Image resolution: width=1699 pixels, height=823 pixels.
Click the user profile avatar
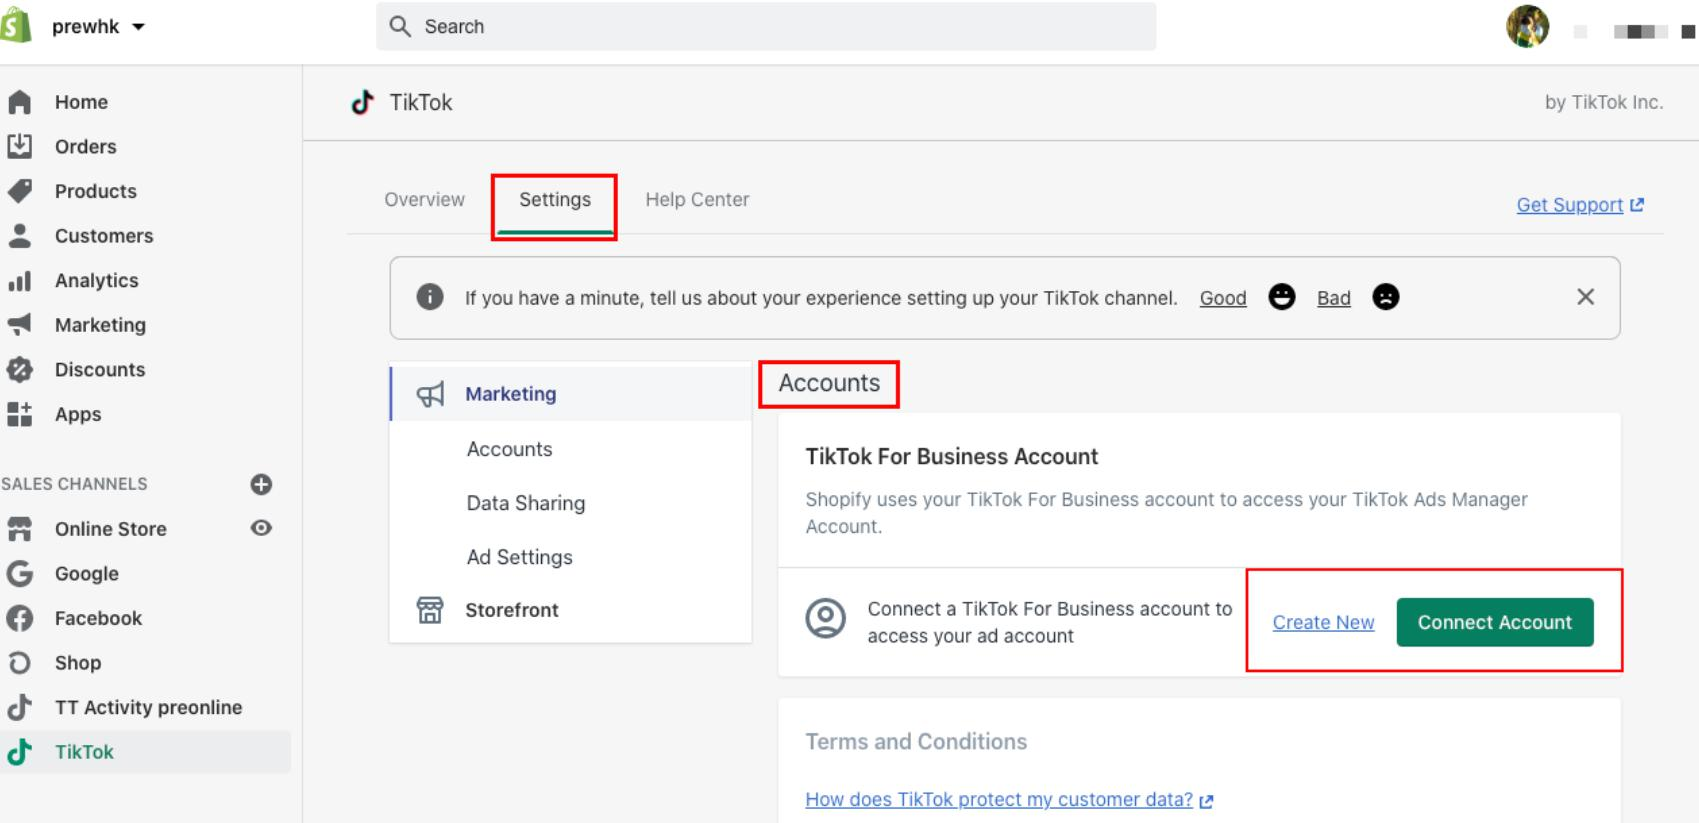[1527, 27]
